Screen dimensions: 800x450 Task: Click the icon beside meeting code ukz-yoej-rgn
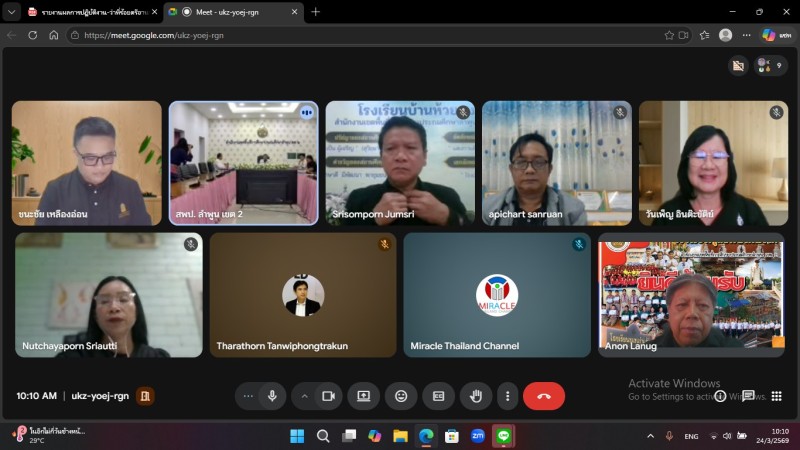coord(145,396)
